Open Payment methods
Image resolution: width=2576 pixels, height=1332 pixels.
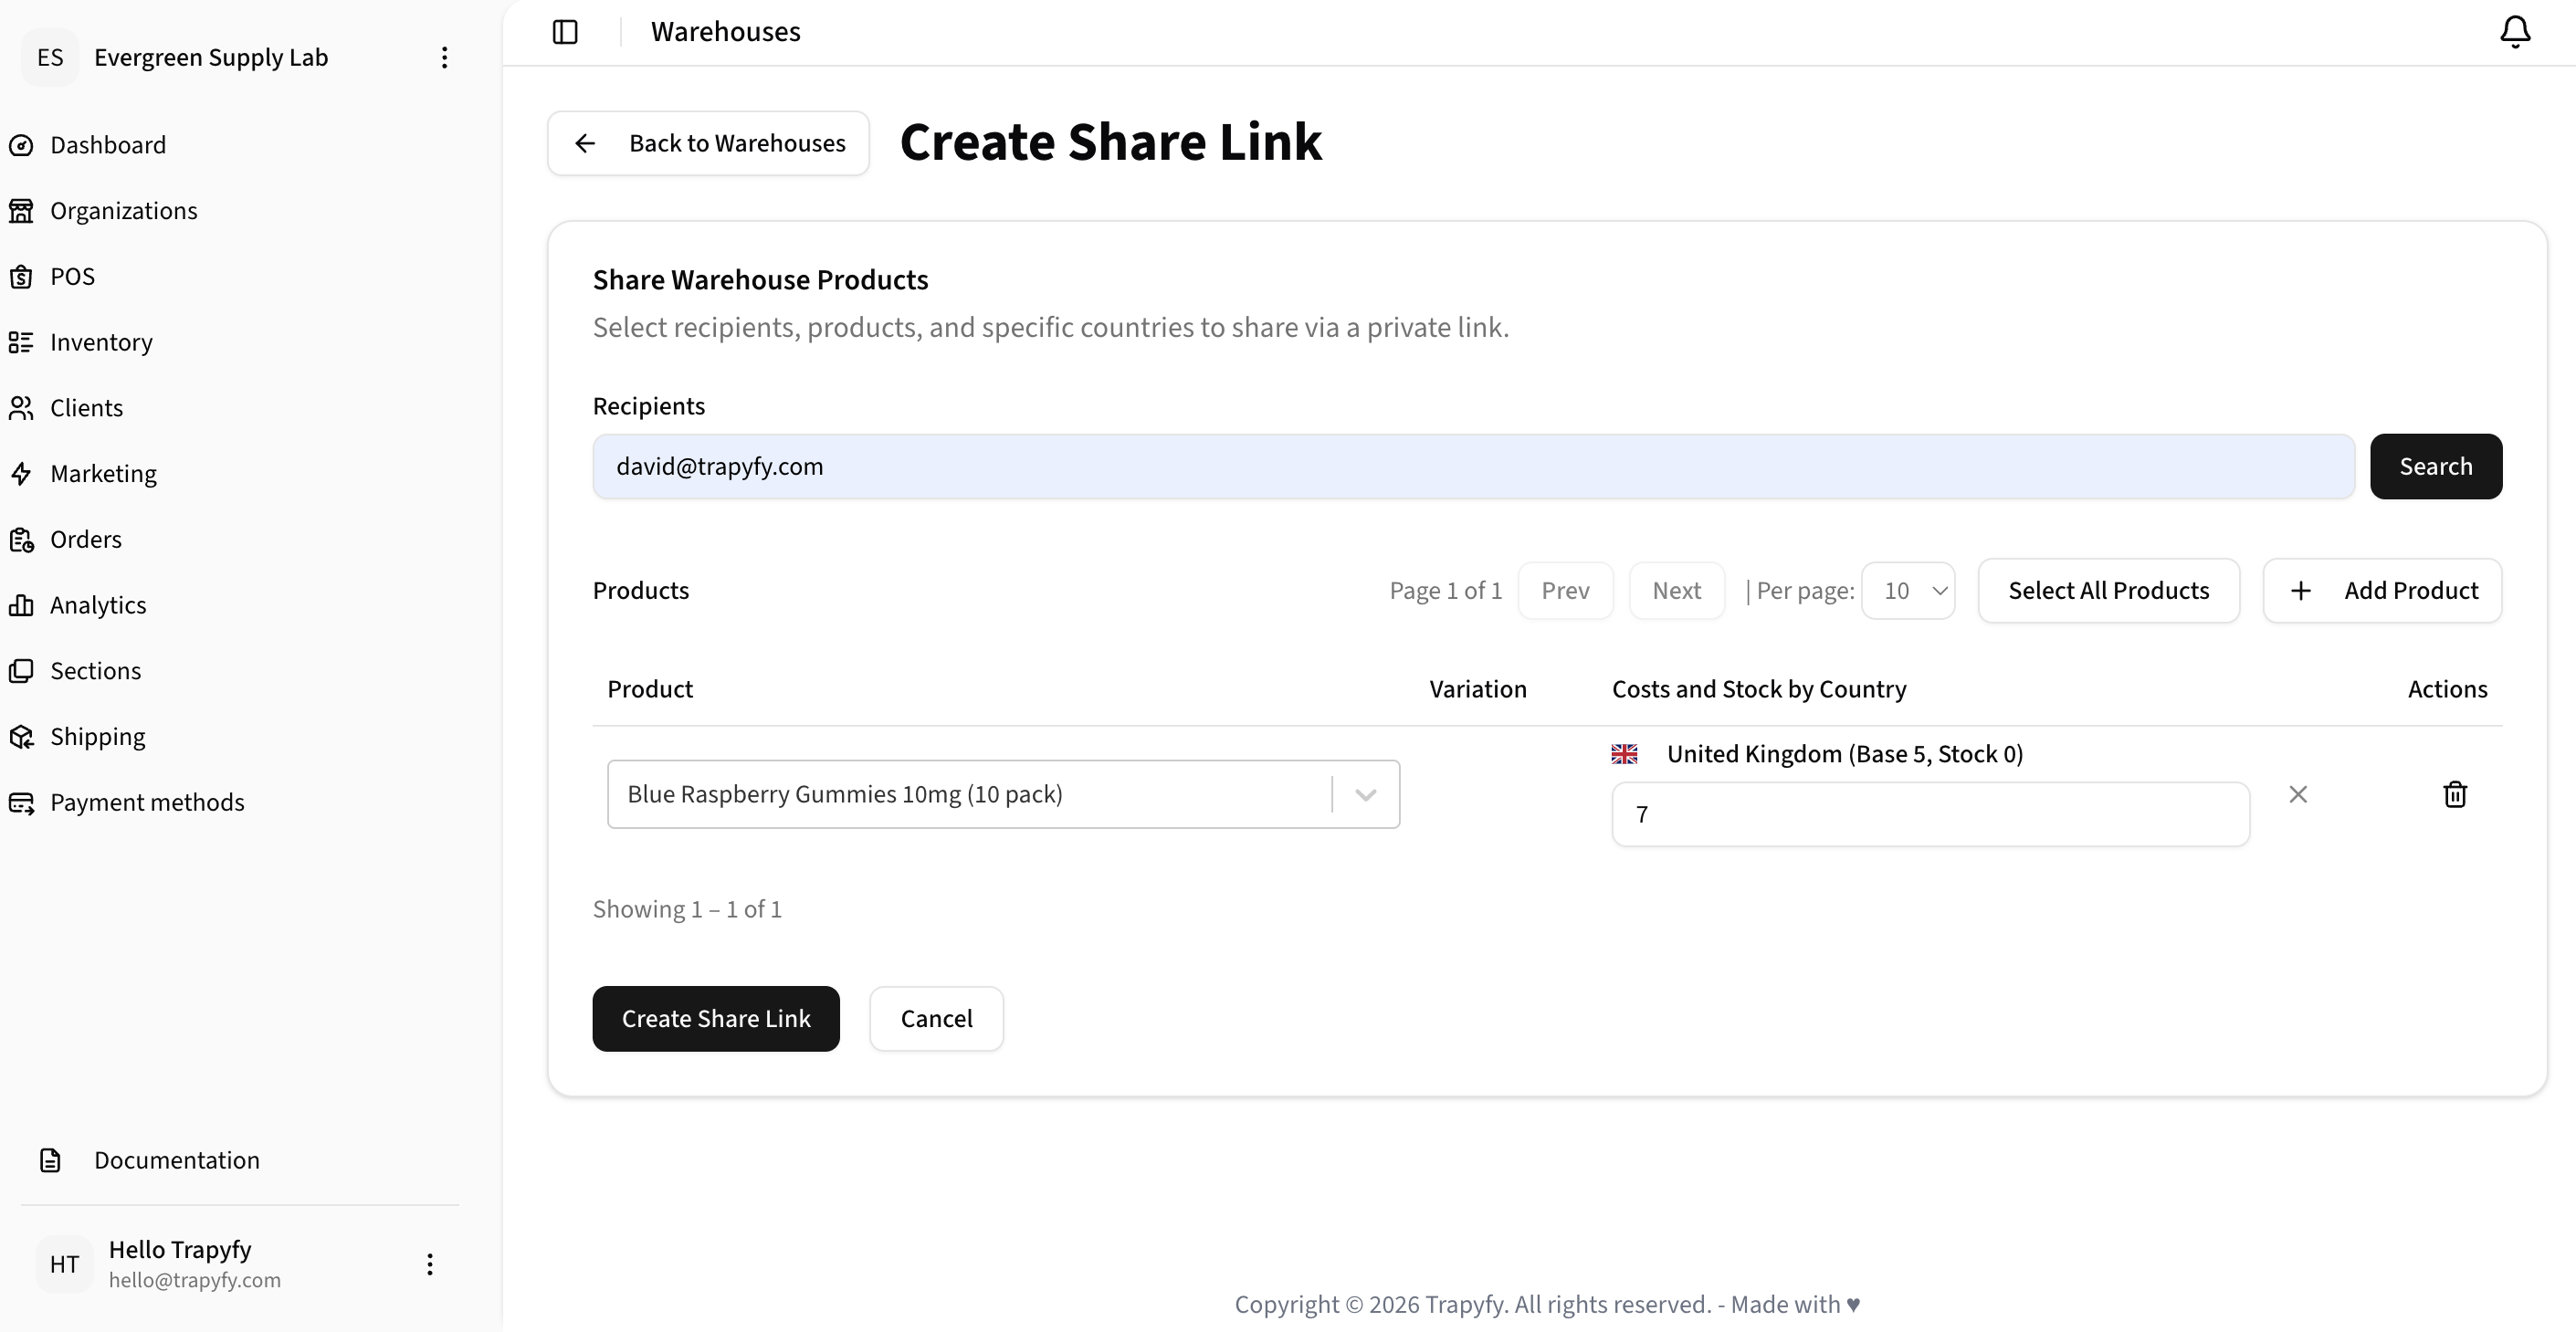click(x=147, y=803)
